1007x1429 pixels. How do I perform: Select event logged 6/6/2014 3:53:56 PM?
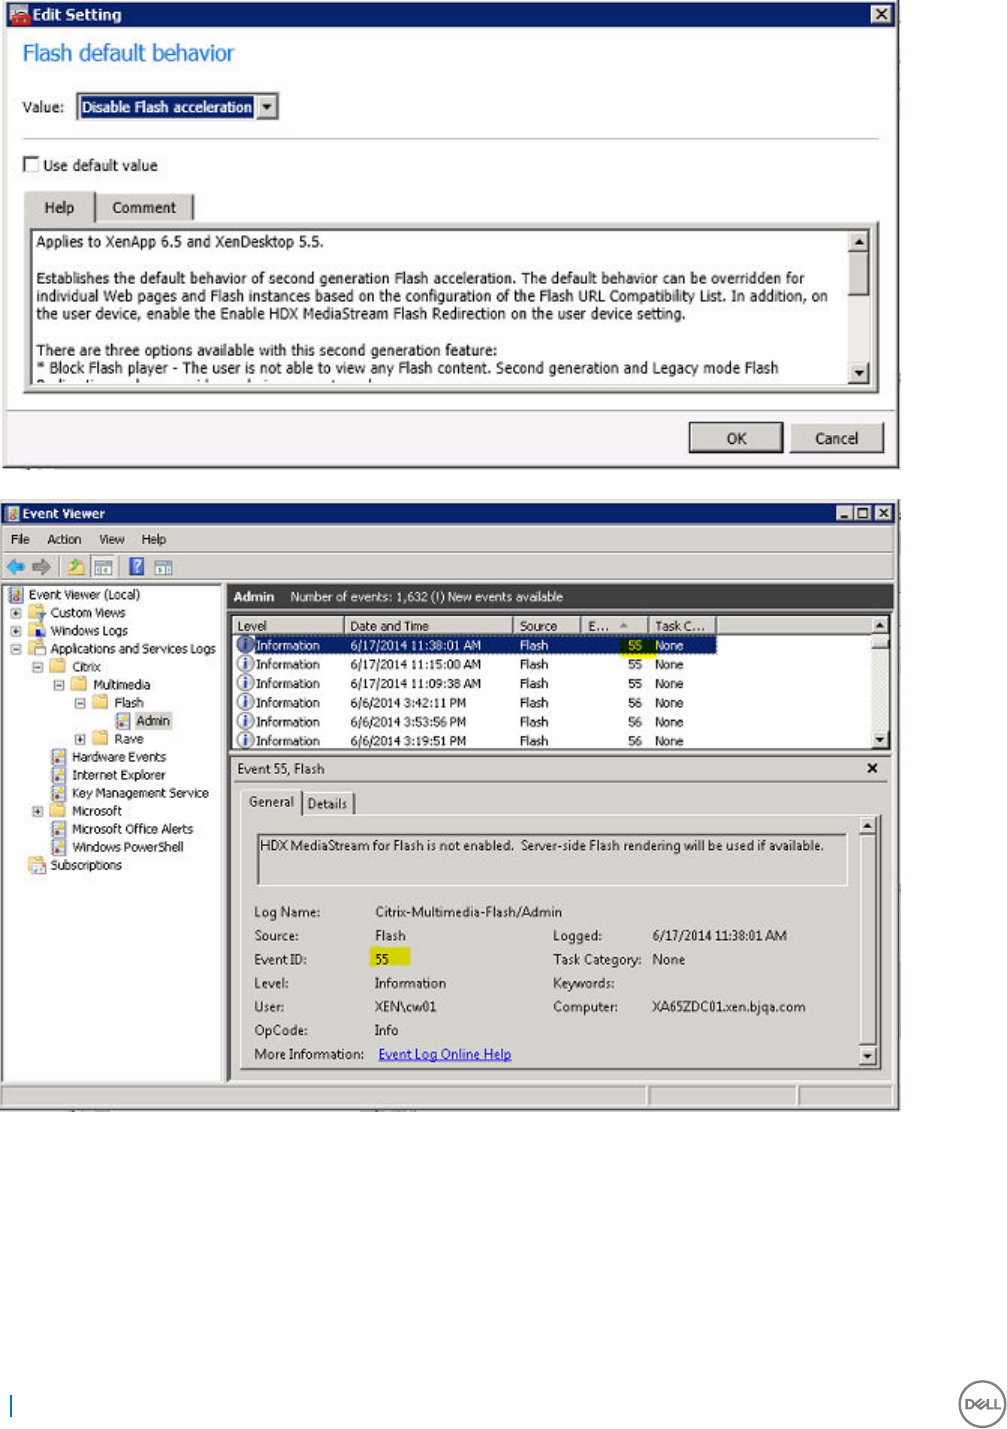[475, 721]
